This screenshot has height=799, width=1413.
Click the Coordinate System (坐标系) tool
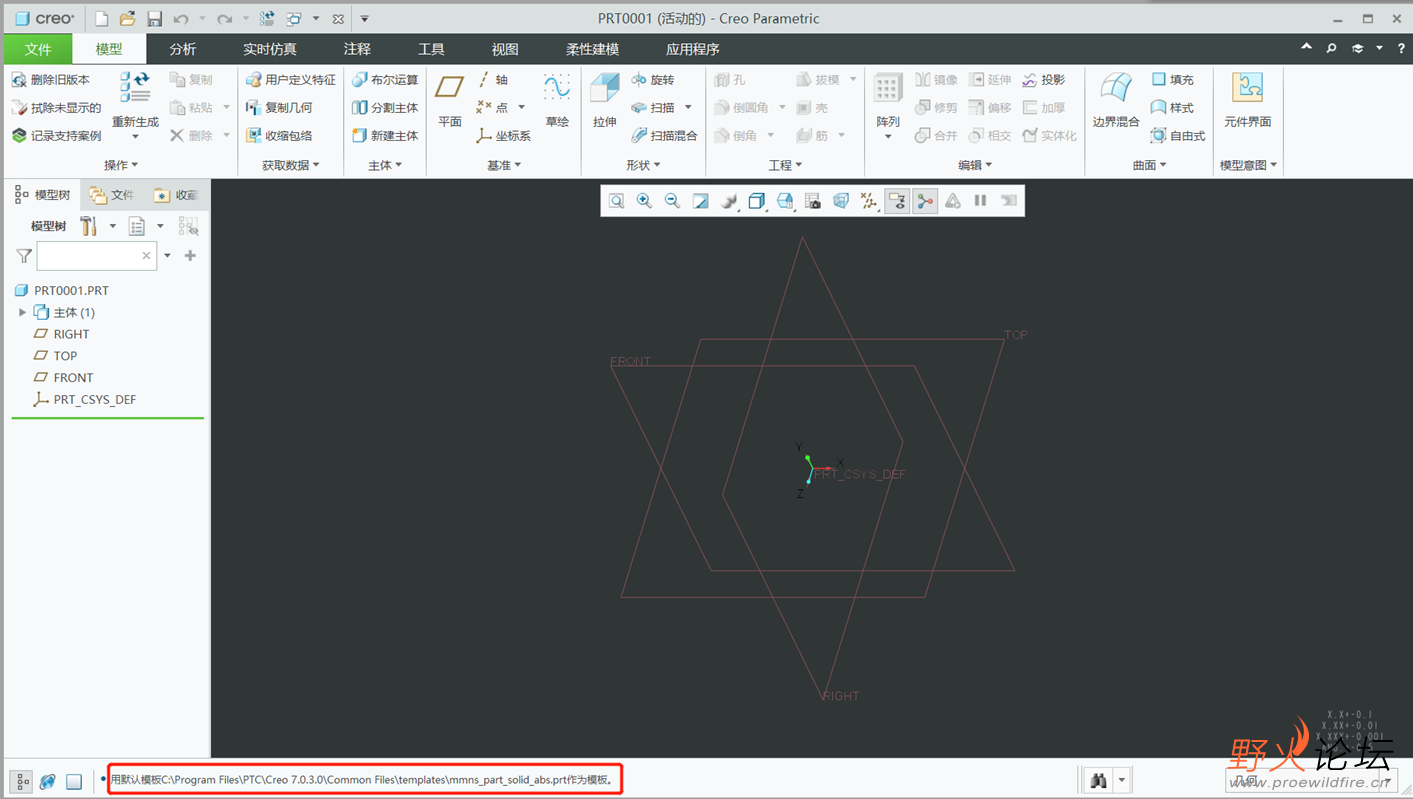click(503, 136)
